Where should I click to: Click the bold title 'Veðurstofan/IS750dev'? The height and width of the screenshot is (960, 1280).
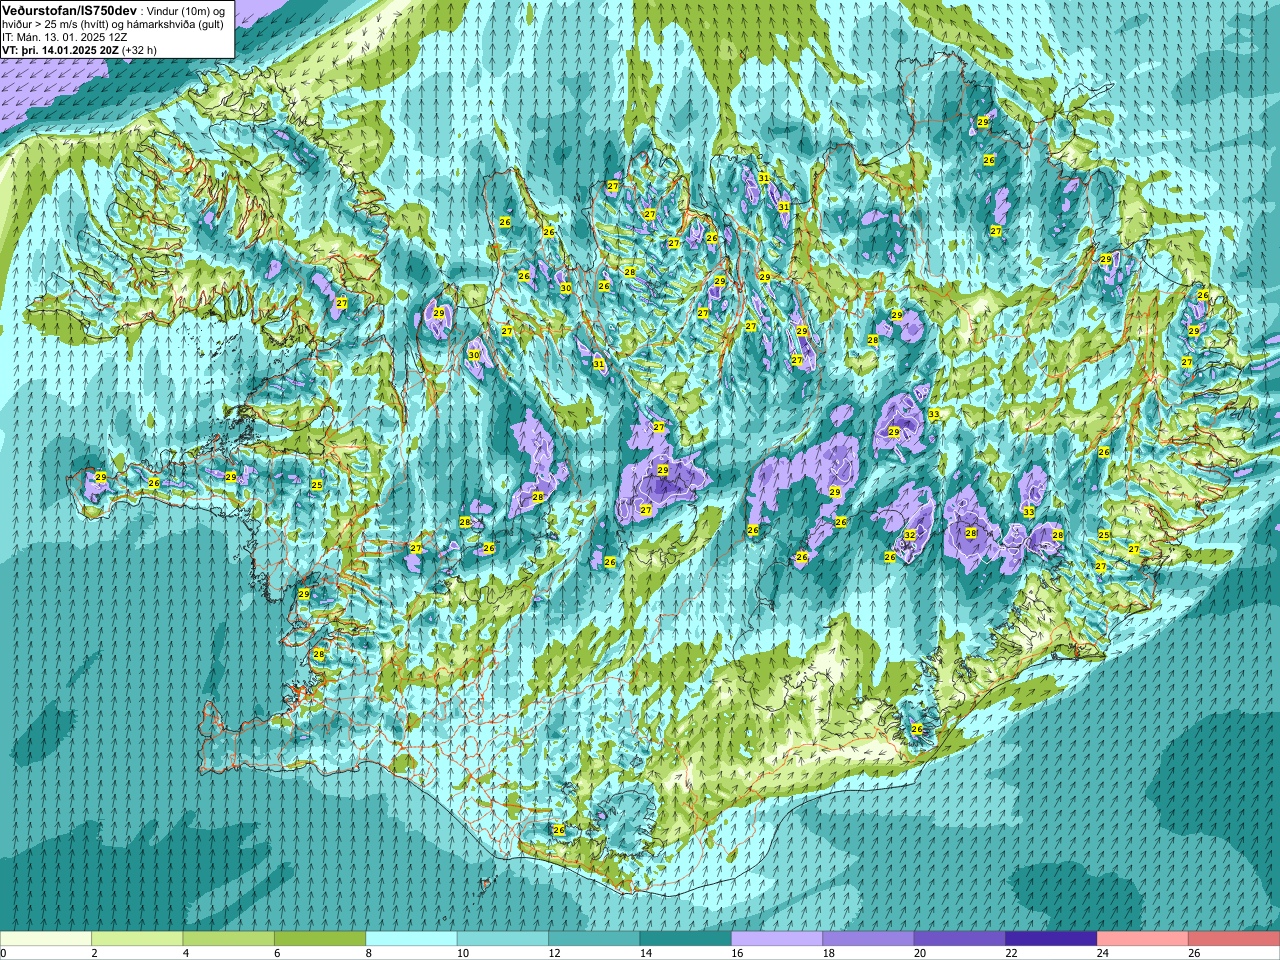click(x=69, y=10)
